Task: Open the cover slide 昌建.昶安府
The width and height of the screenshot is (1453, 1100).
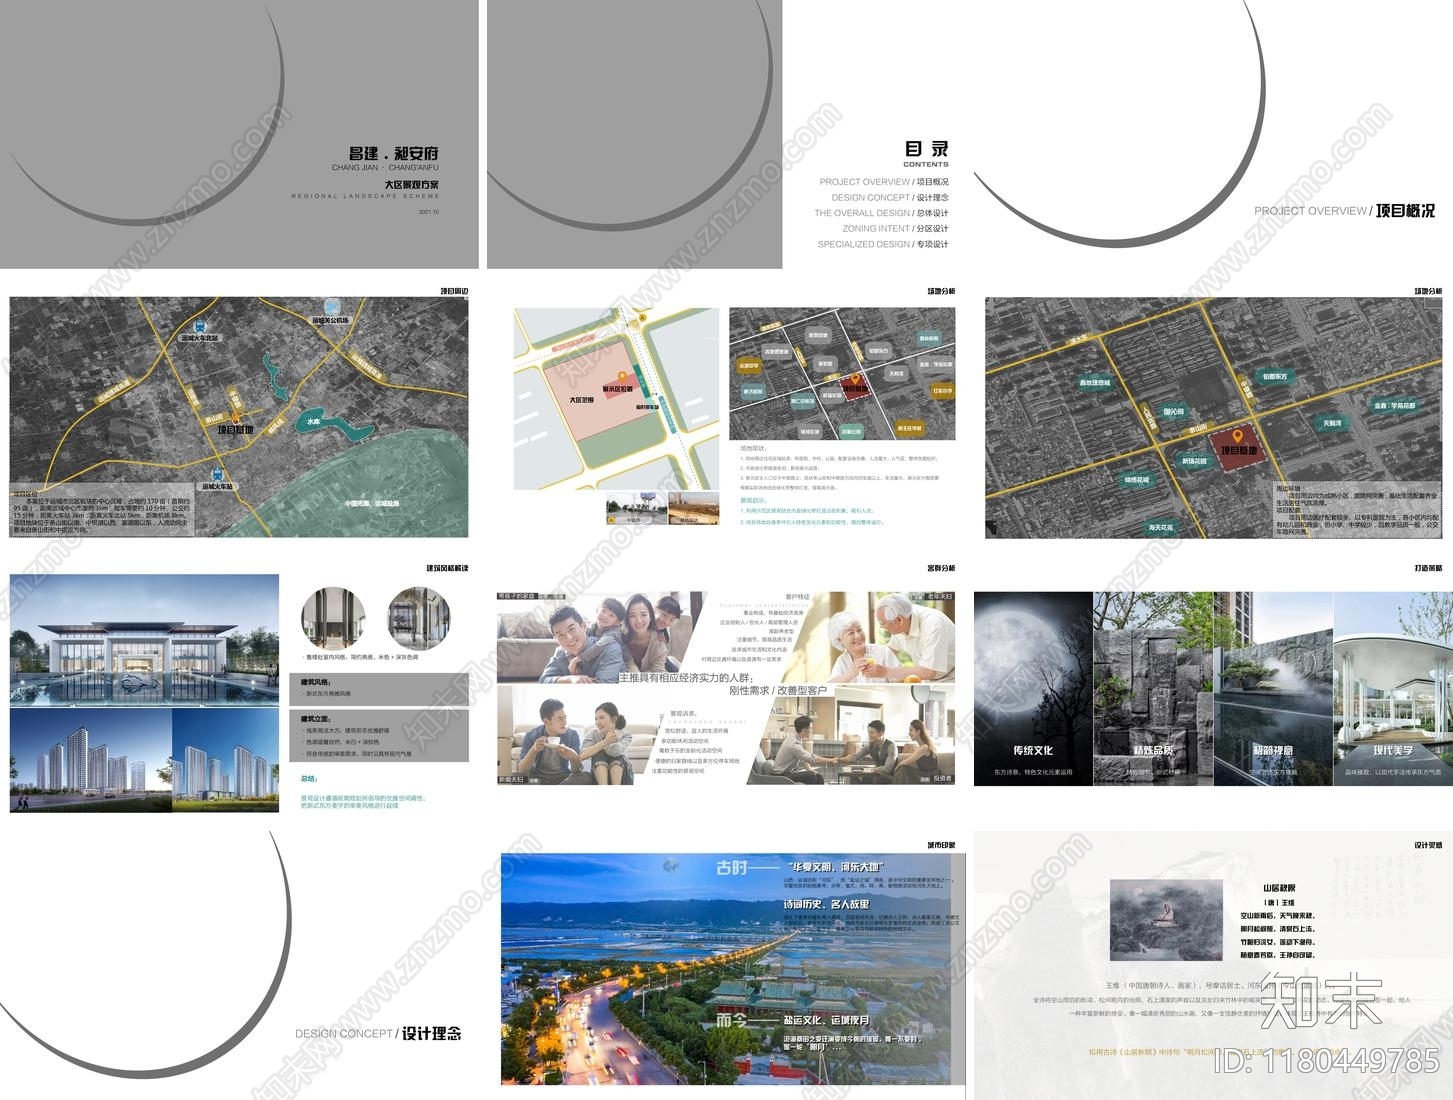Action: [239, 134]
